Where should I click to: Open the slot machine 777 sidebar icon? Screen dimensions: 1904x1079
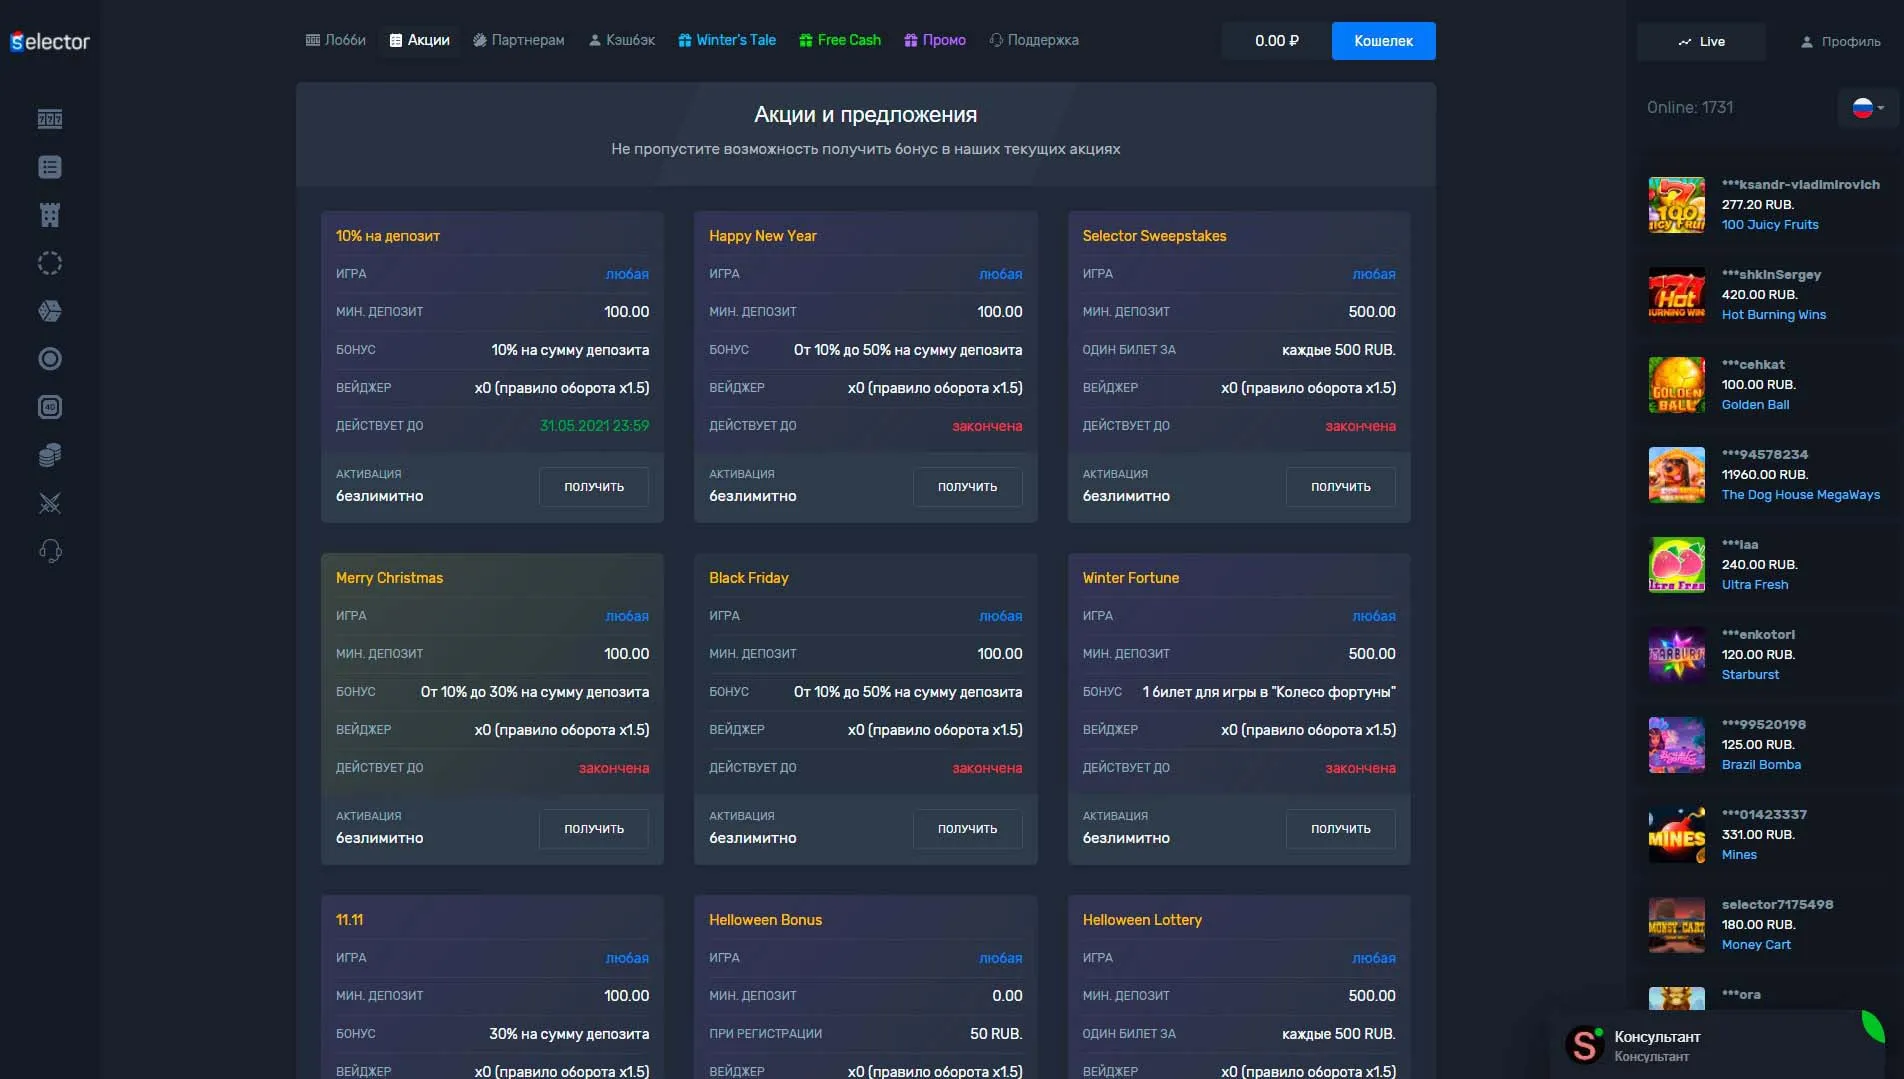(50, 119)
